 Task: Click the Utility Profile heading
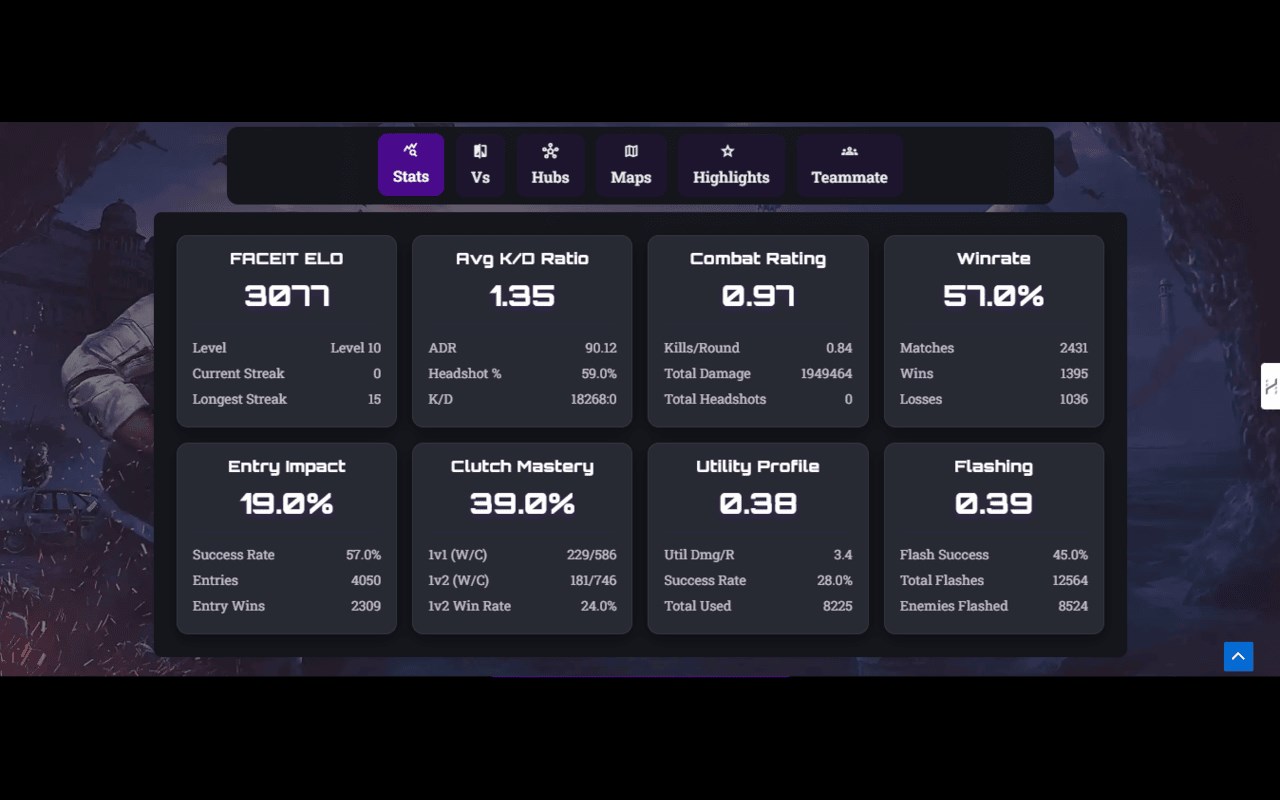(758, 466)
